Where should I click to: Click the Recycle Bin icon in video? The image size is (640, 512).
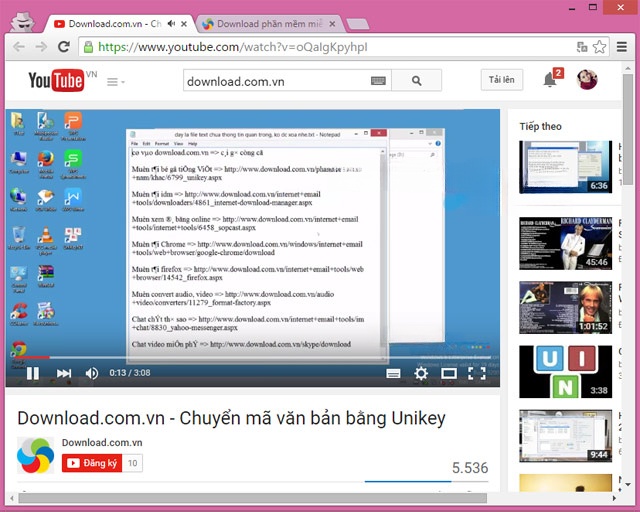point(19,235)
